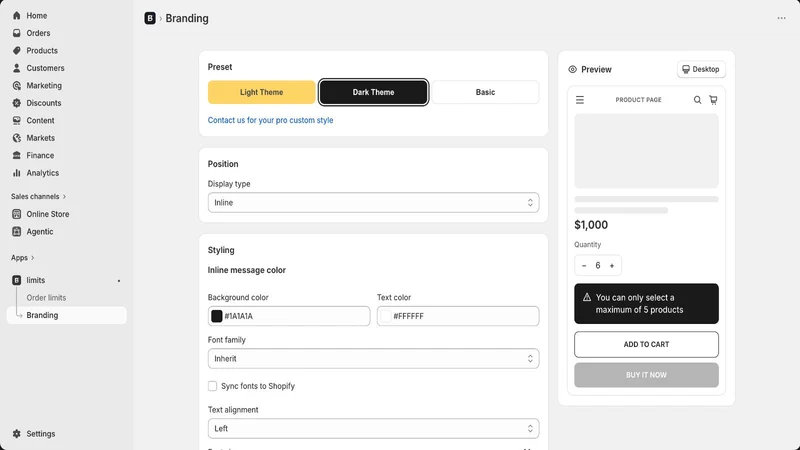The image size is (800, 450).
Task: Open the background color swatch #1A1A1A
Action: tap(216, 316)
